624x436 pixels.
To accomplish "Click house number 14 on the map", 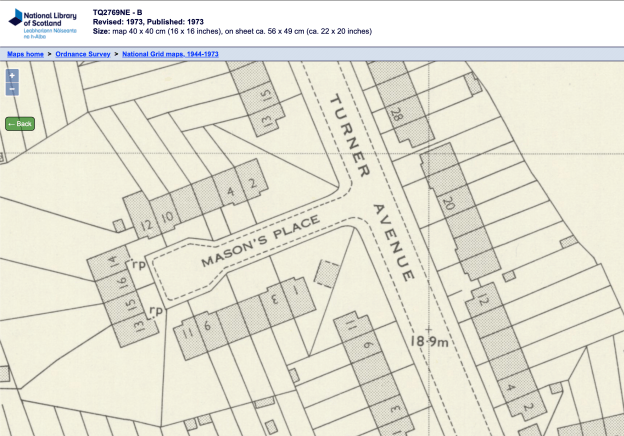I will tap(111, 264).
